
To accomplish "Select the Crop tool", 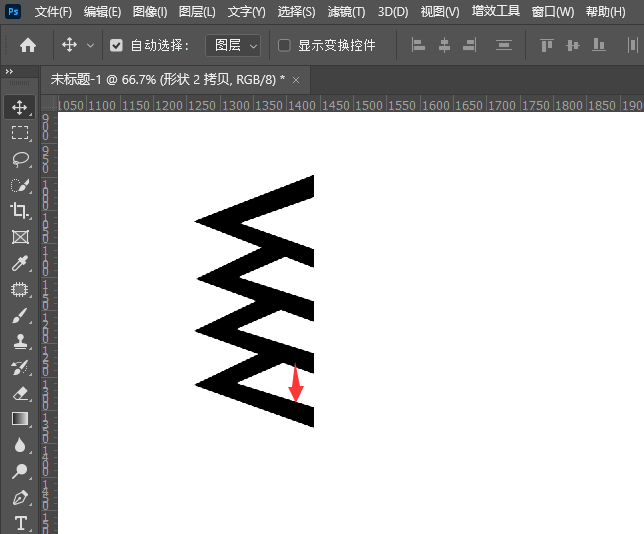I will (19, 211).
